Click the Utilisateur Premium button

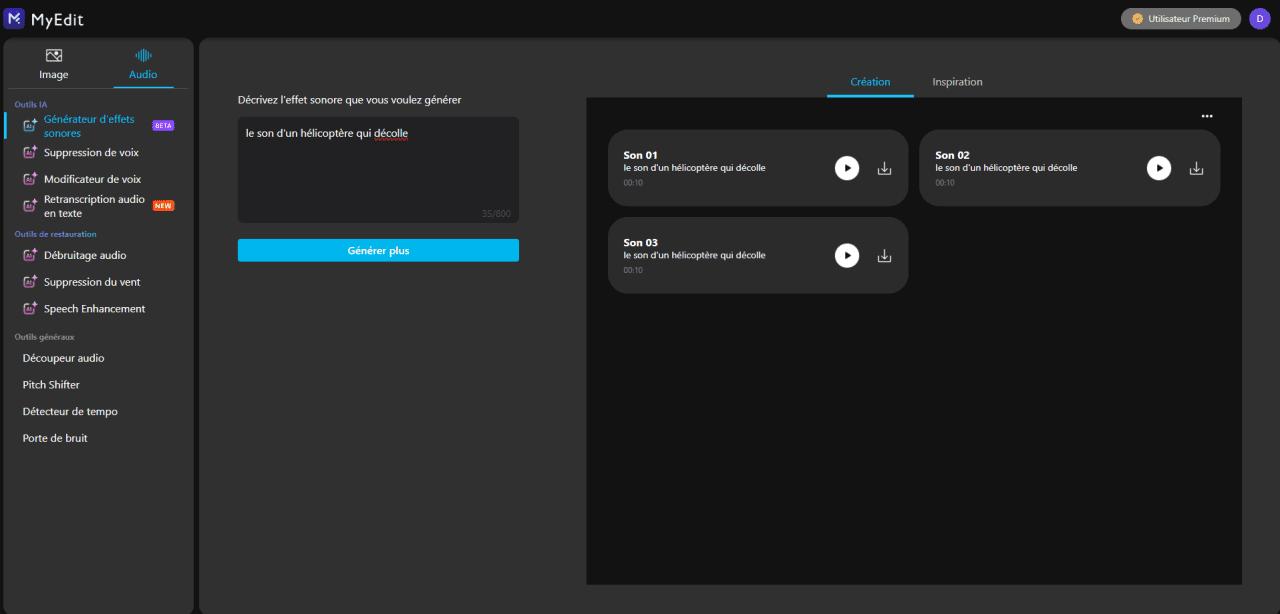[x=1181, y=18]
